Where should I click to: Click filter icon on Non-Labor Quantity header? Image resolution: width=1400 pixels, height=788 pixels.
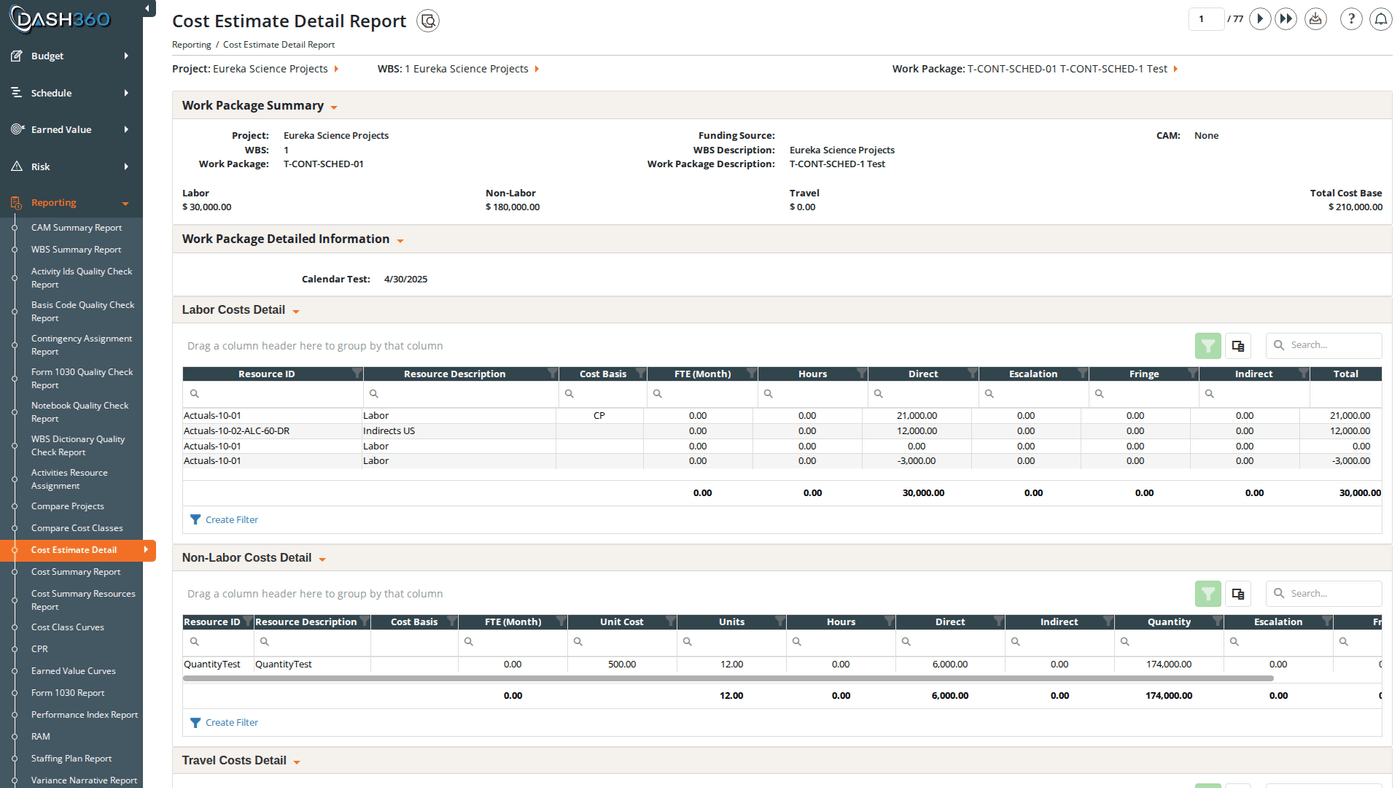pyautogui.click(x=1217, y=622)
